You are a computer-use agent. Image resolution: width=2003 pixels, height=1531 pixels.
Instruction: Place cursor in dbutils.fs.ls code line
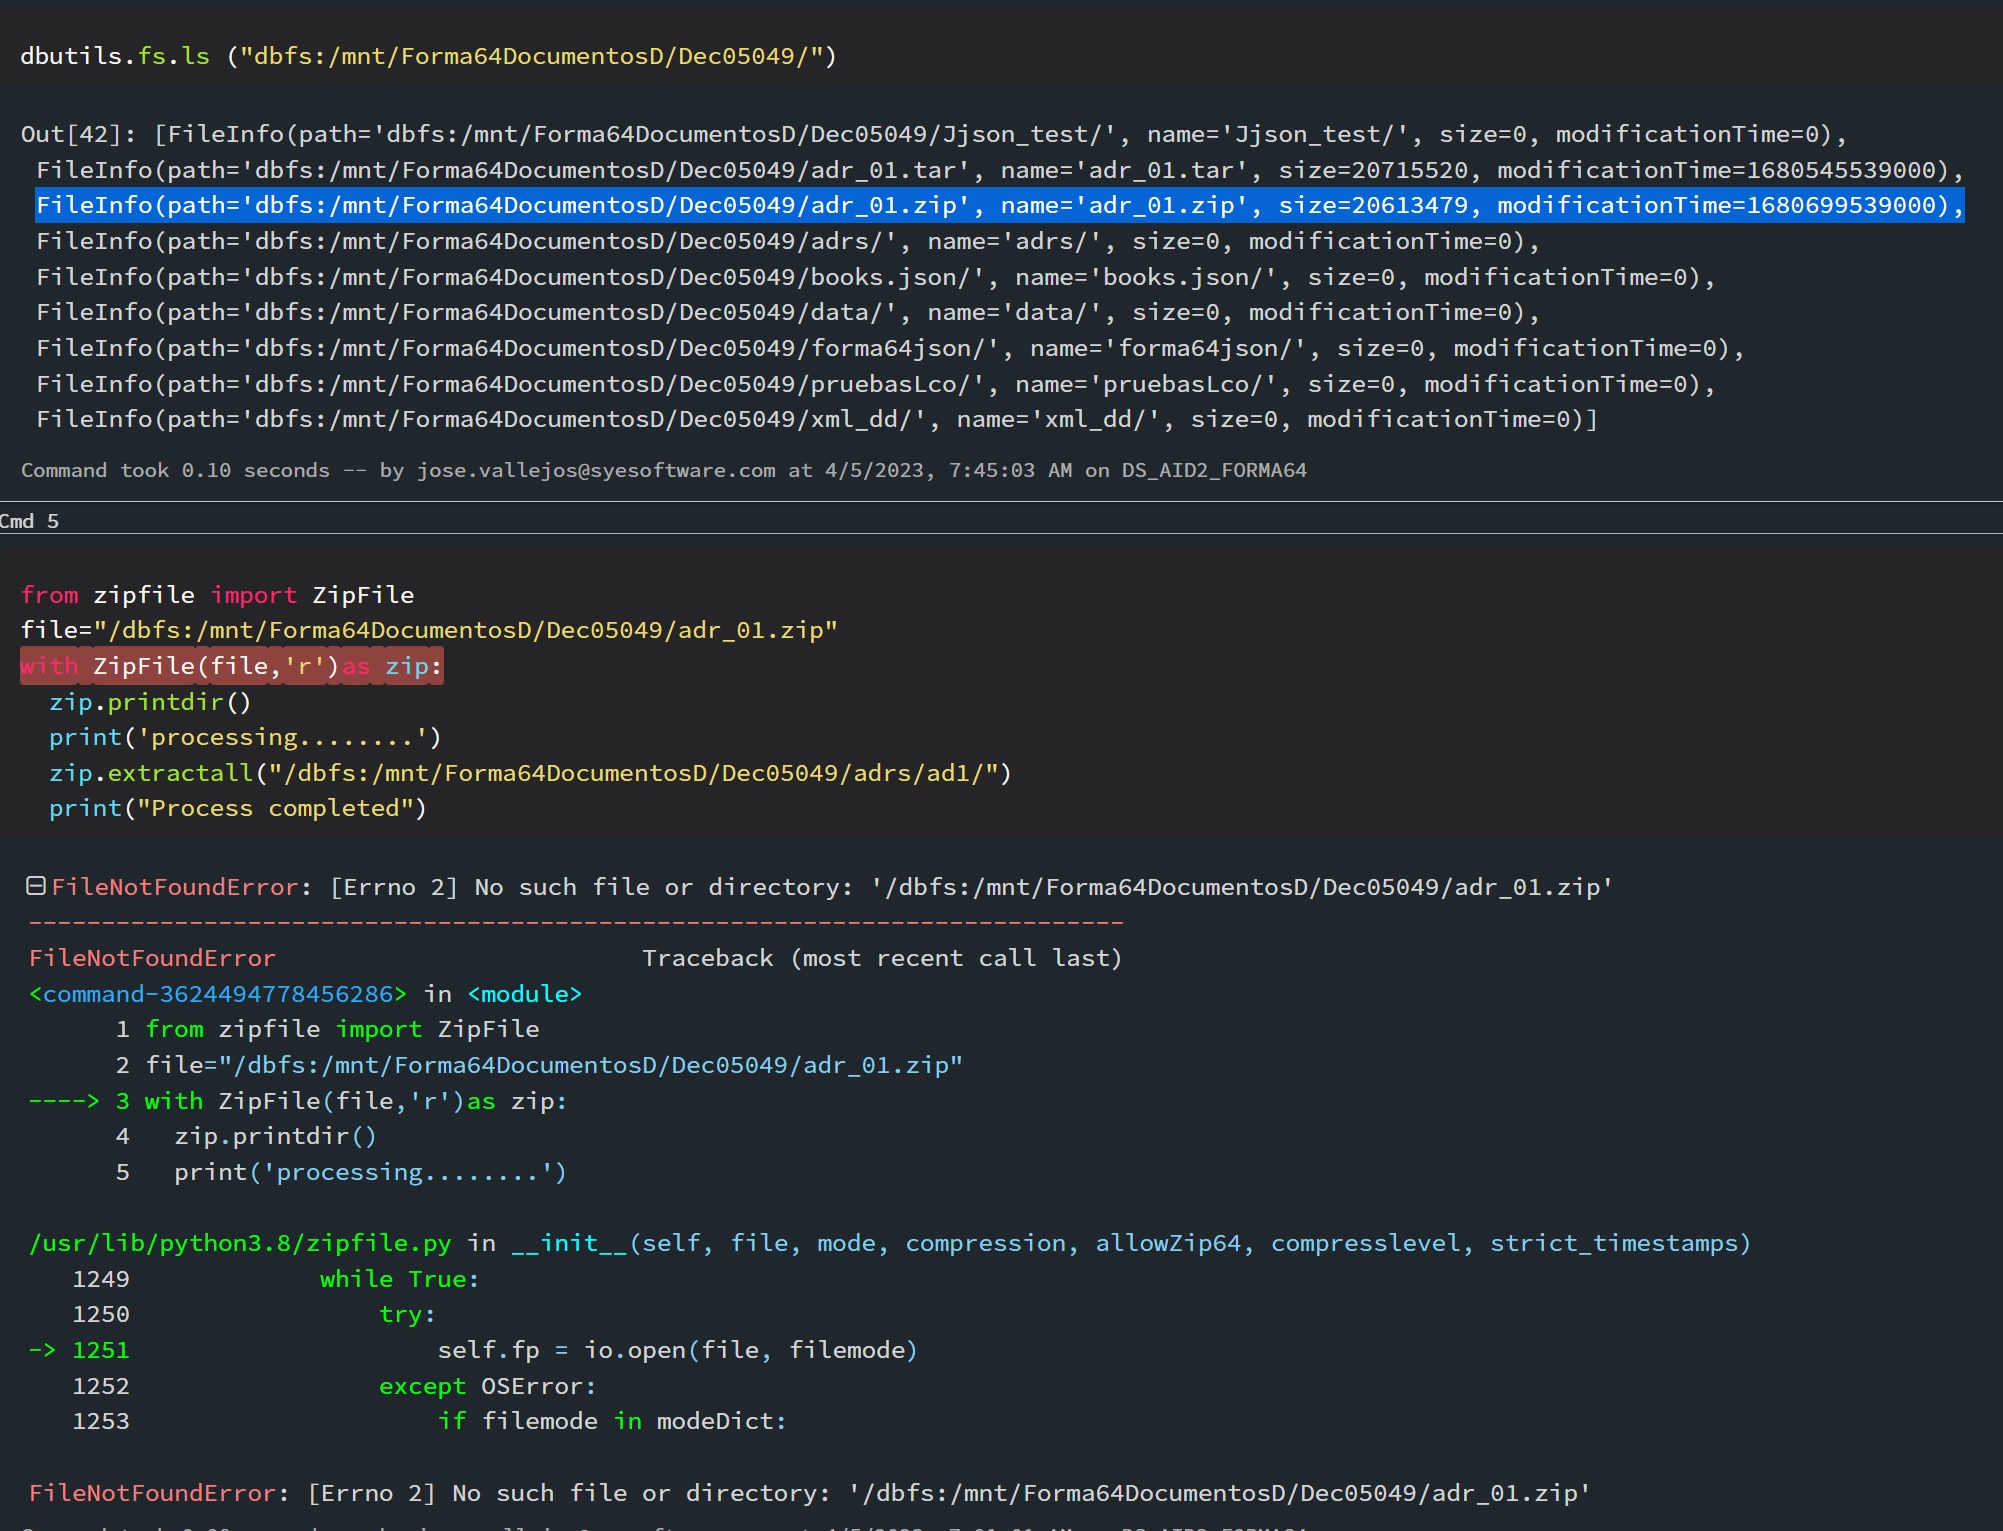pos(428,56)
